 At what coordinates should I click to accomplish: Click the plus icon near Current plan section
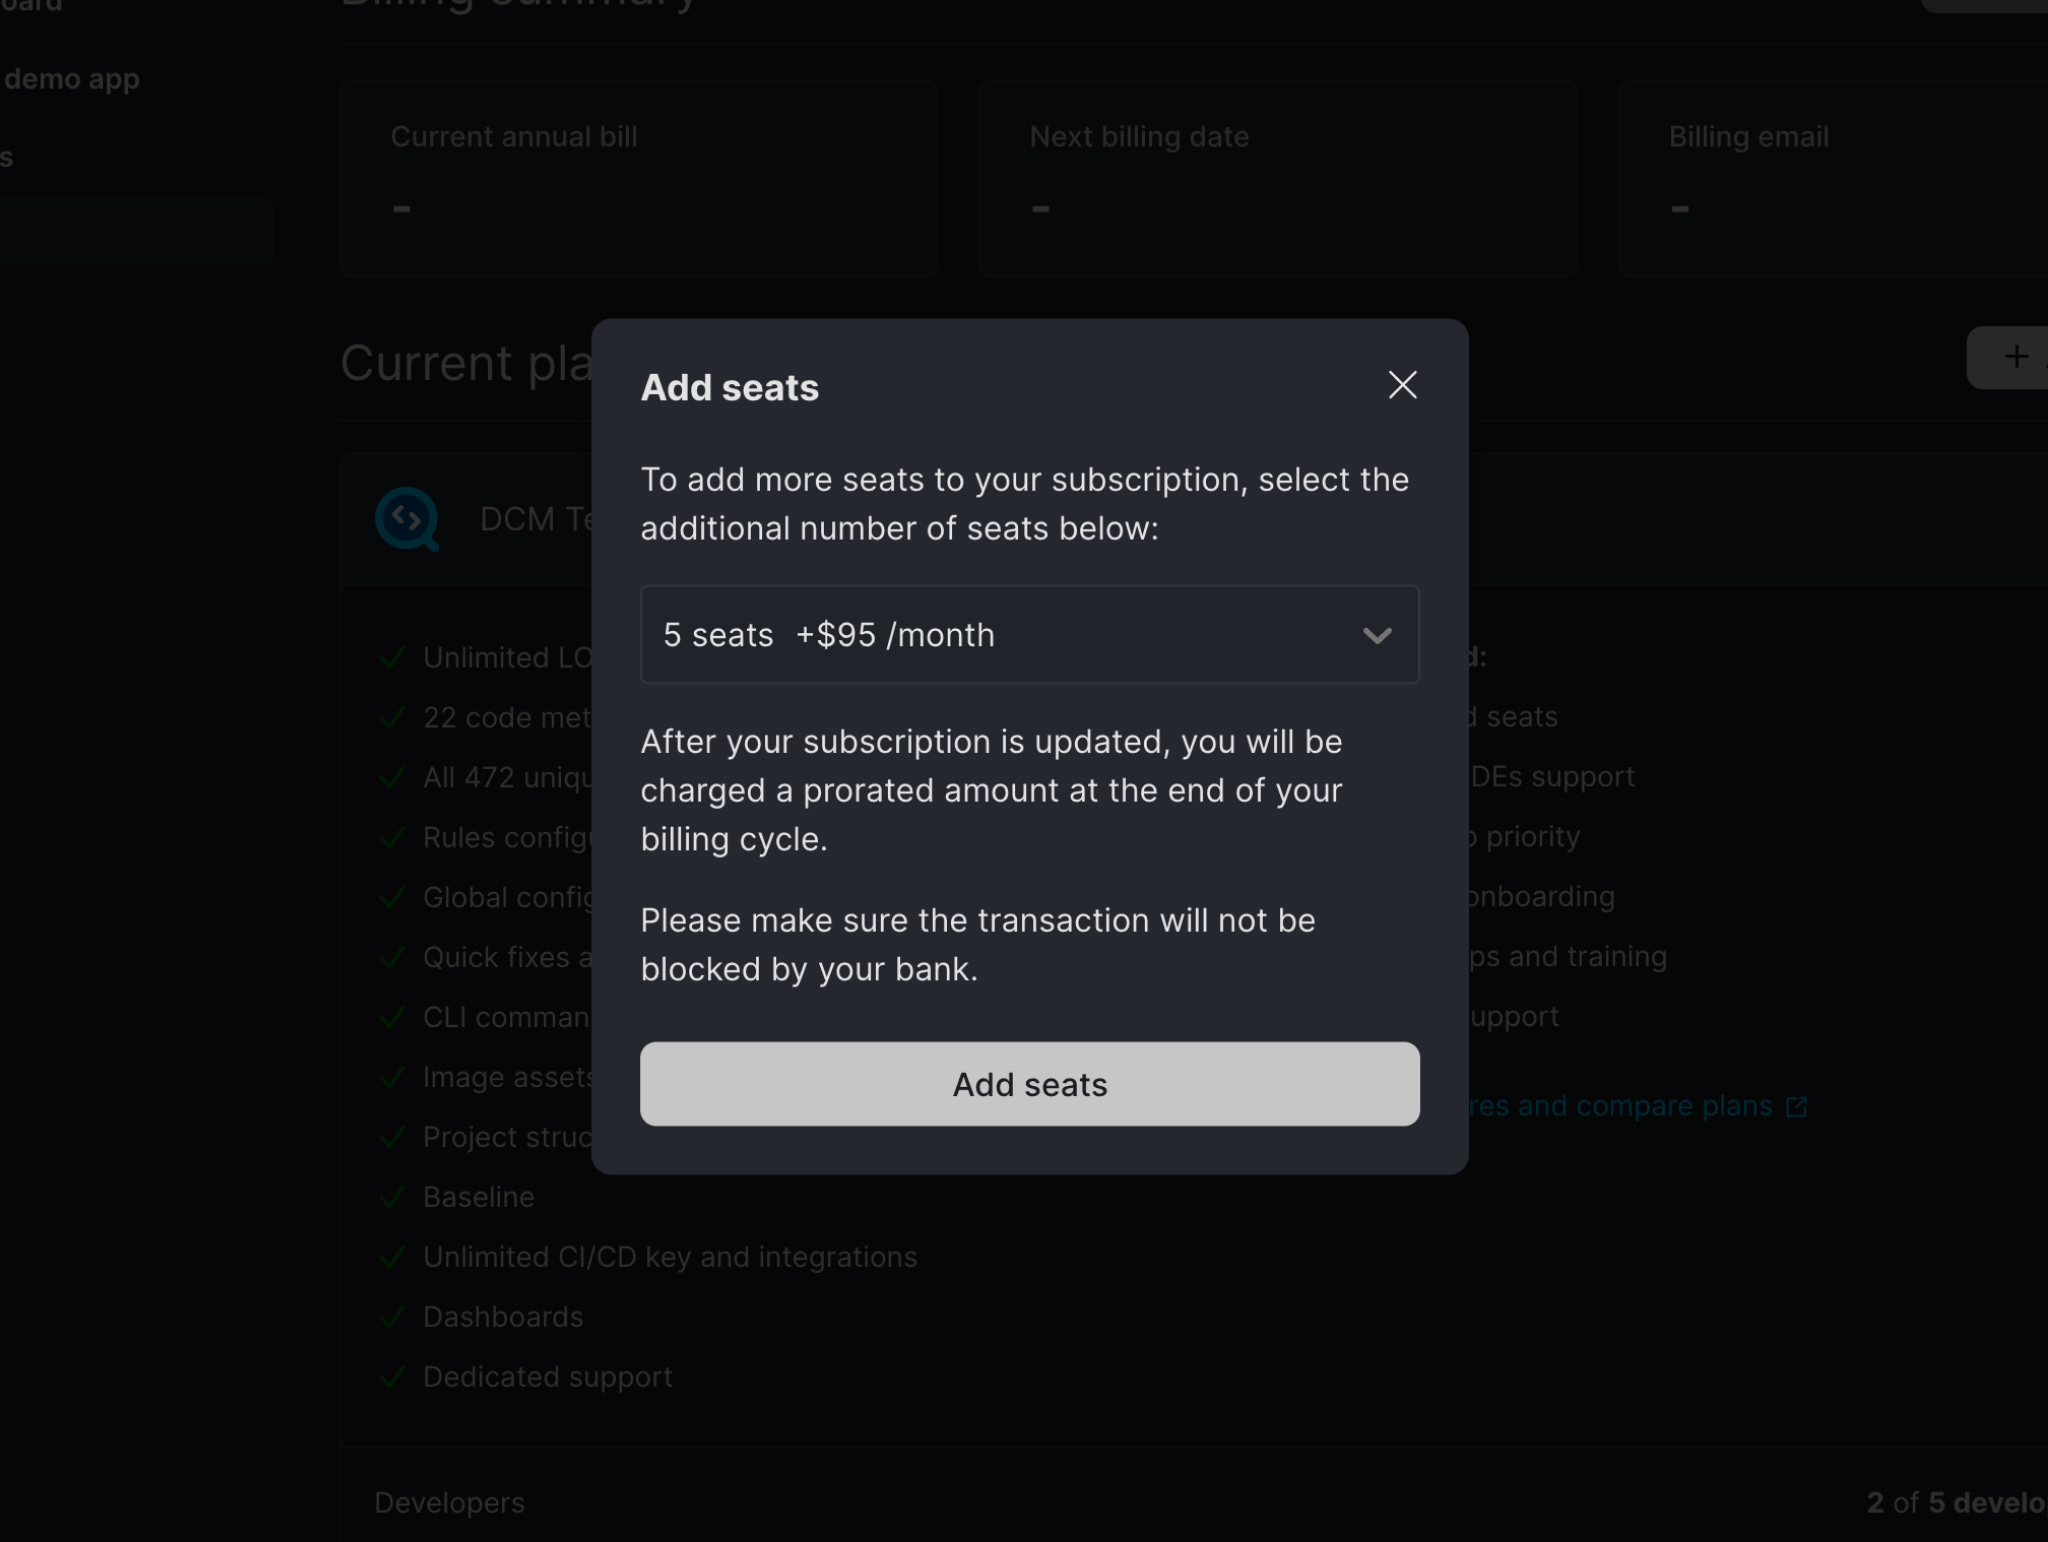(2016, 357)
